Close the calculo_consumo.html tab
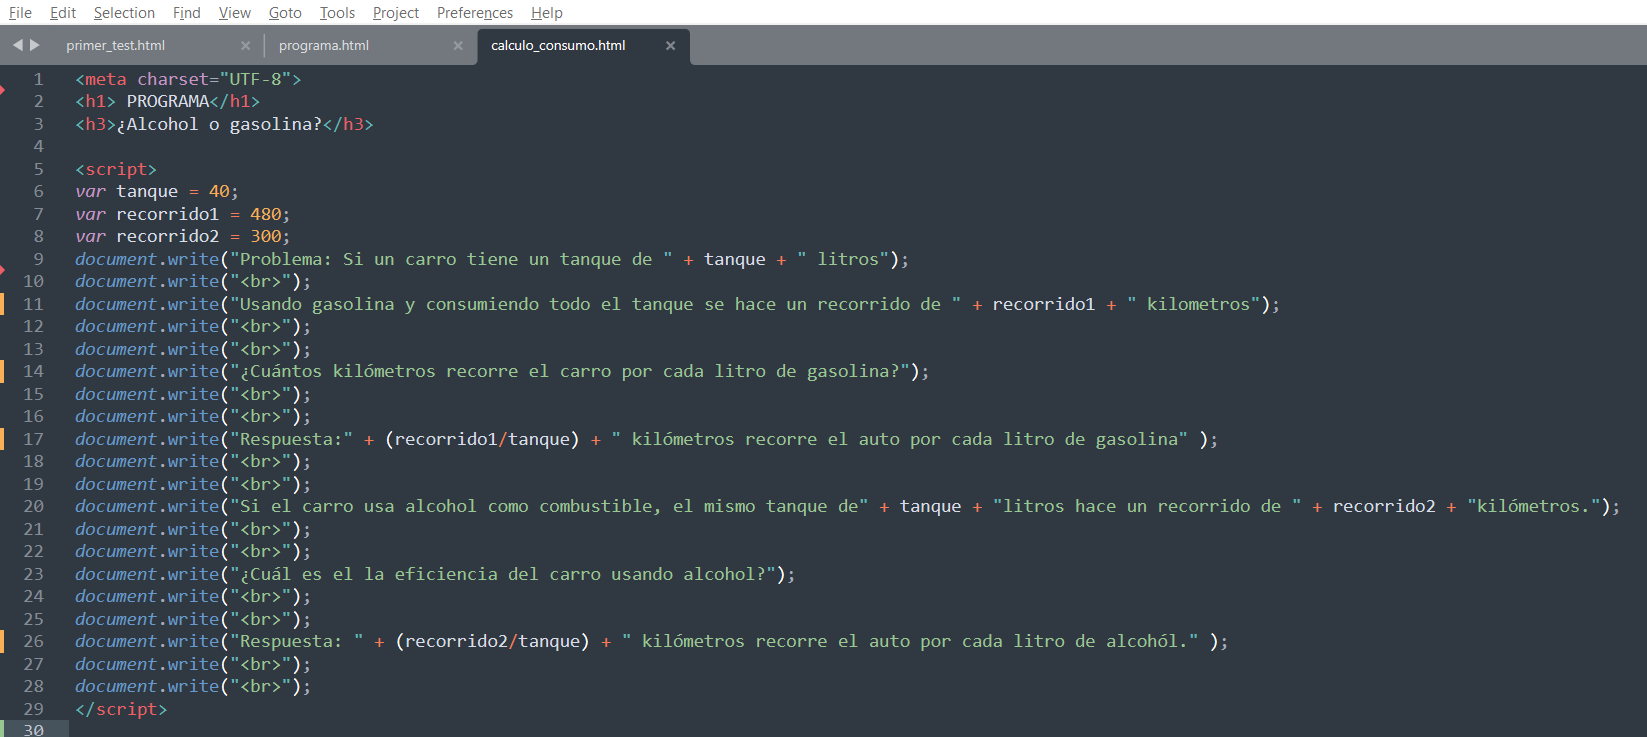Viewport: 1647px width, 737px height. [671, 46]
